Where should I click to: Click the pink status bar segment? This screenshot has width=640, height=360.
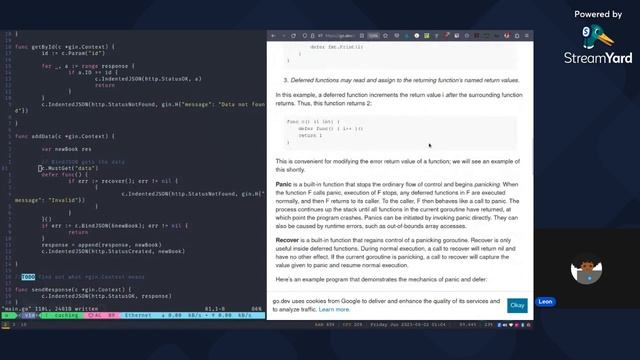coord(102,316)
